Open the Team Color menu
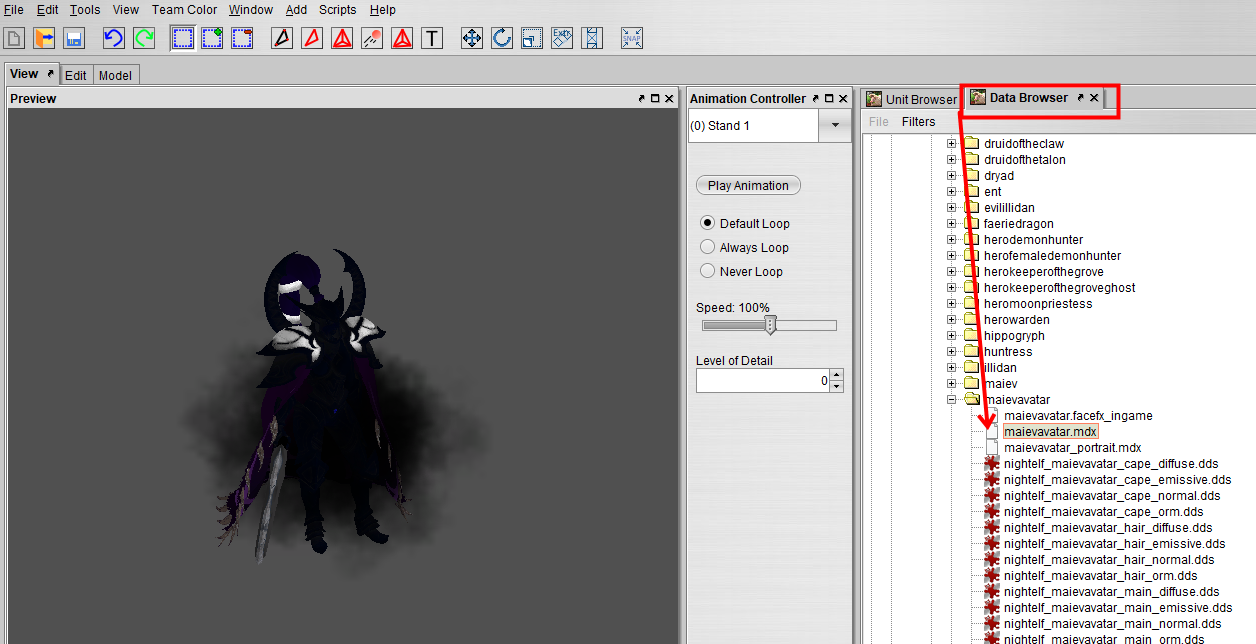 click(x=184, y=10)
